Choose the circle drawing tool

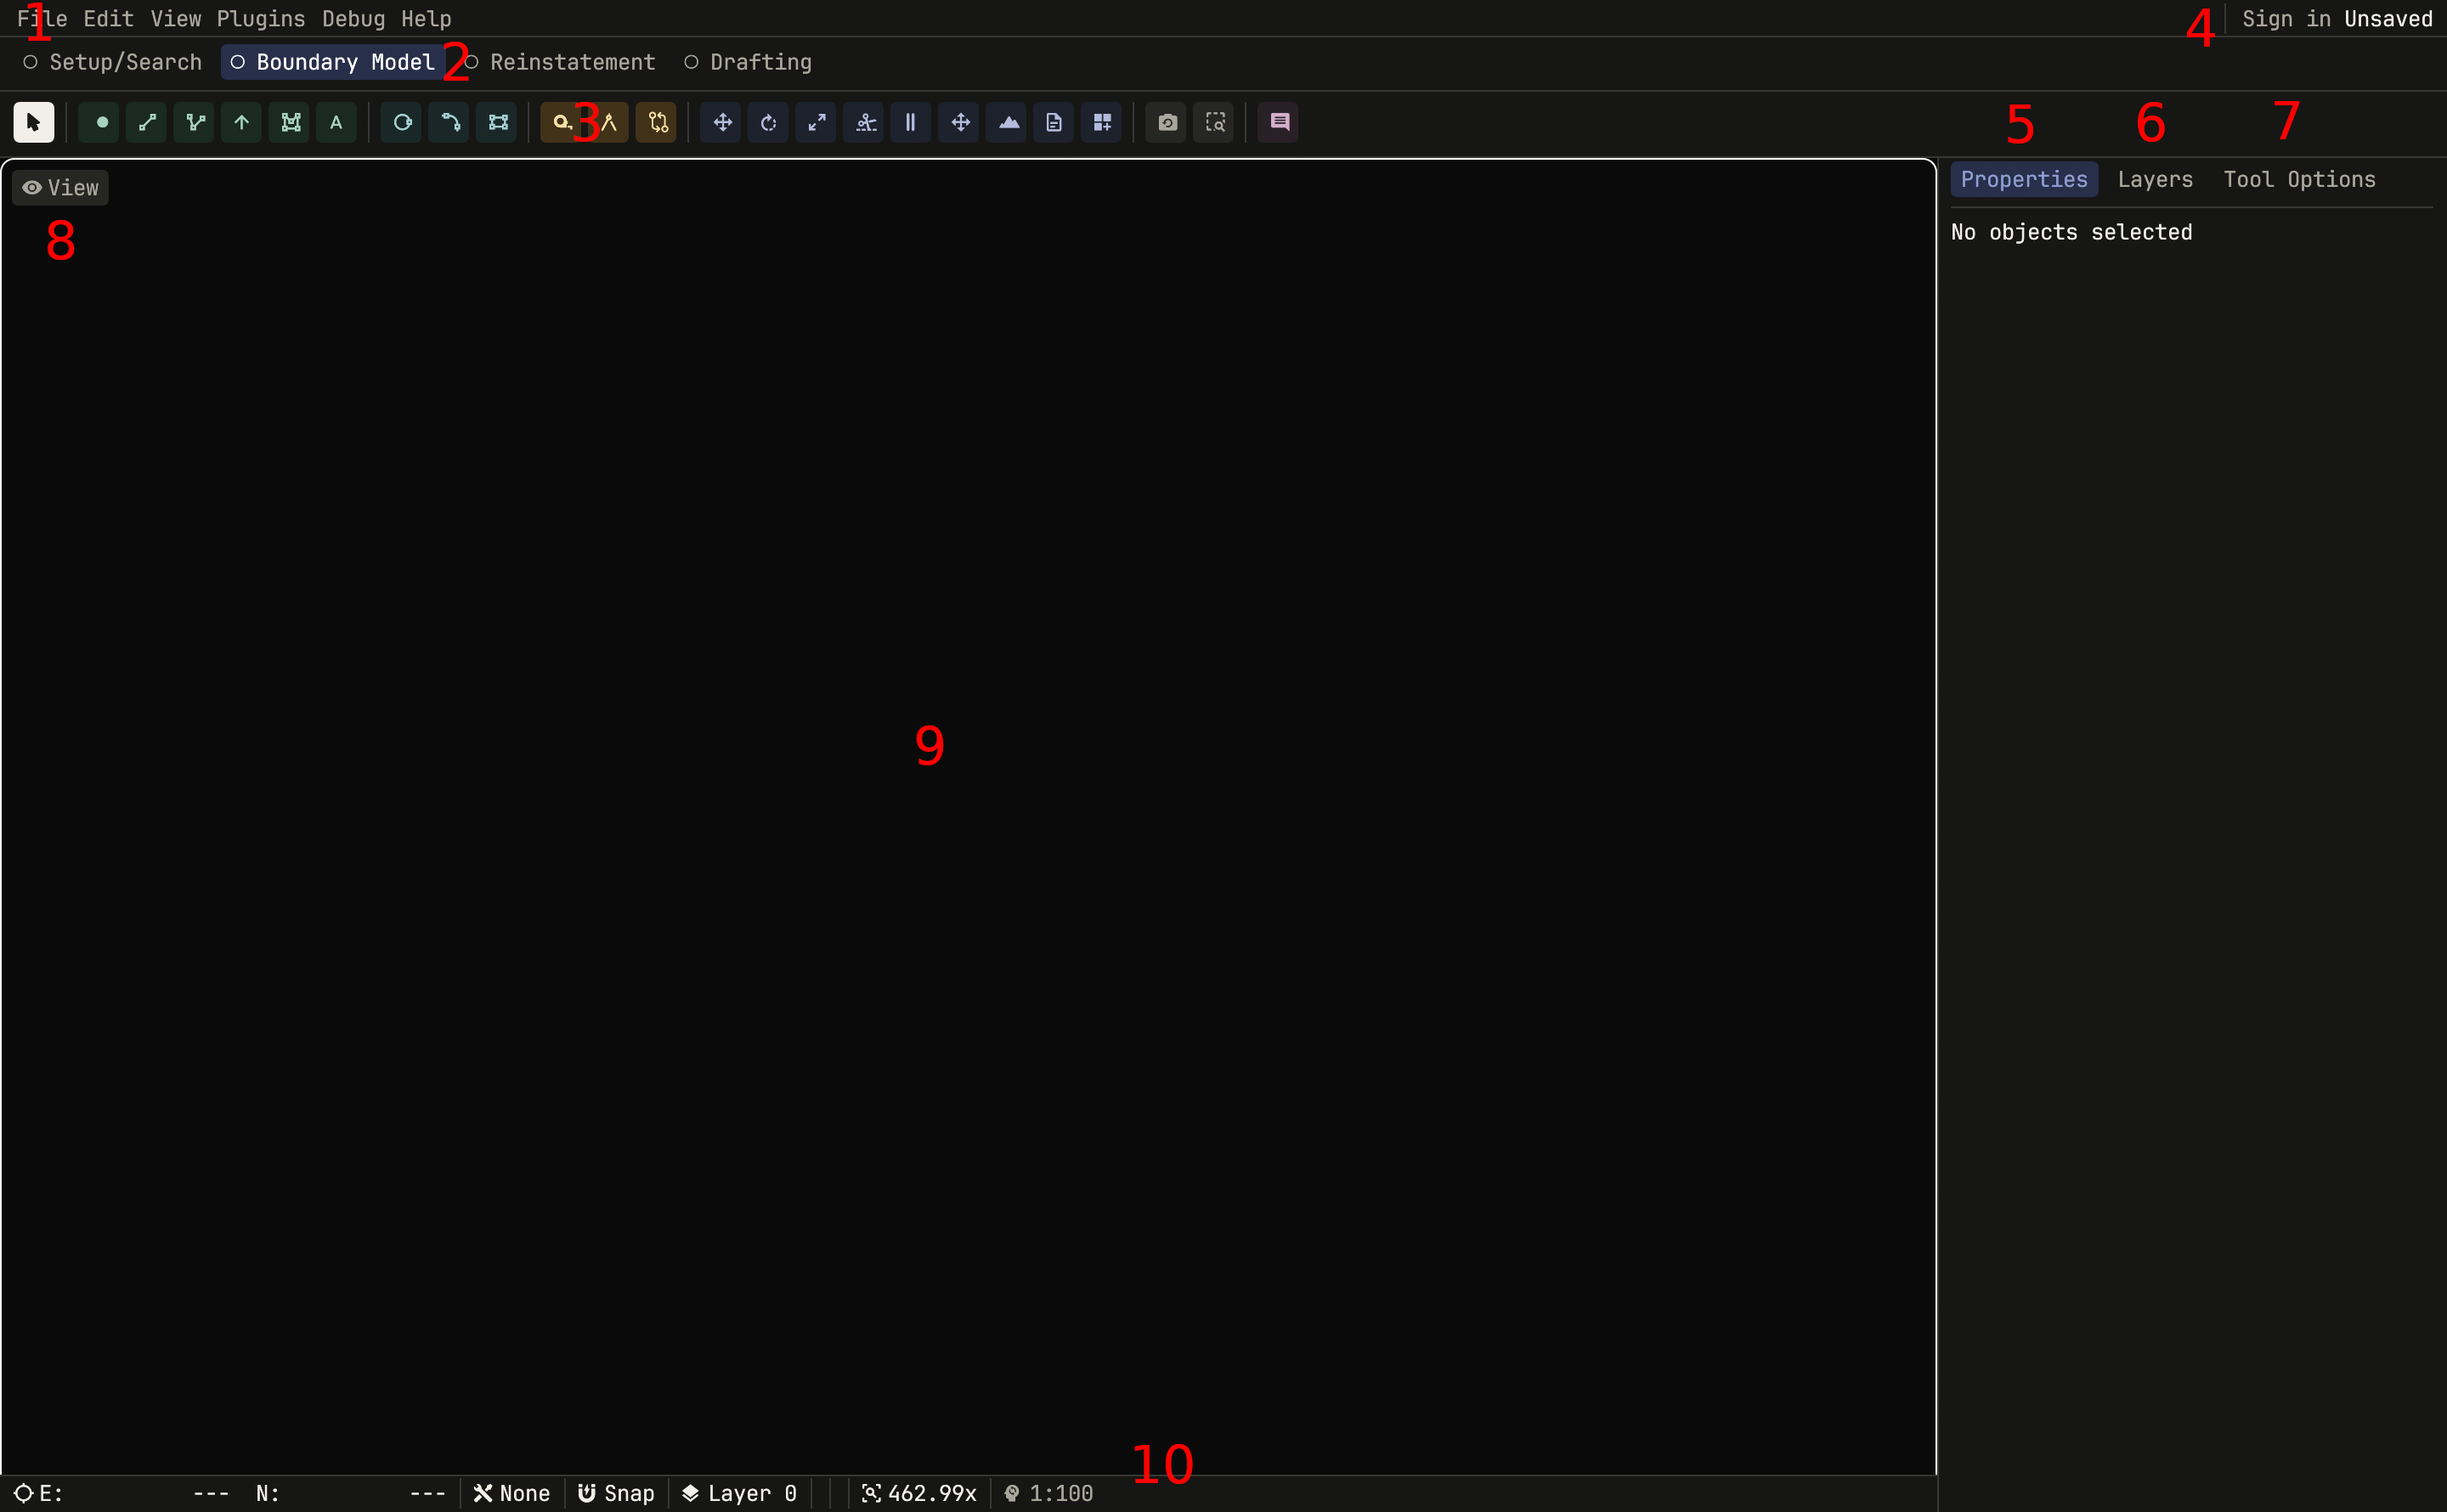(402, 122)
